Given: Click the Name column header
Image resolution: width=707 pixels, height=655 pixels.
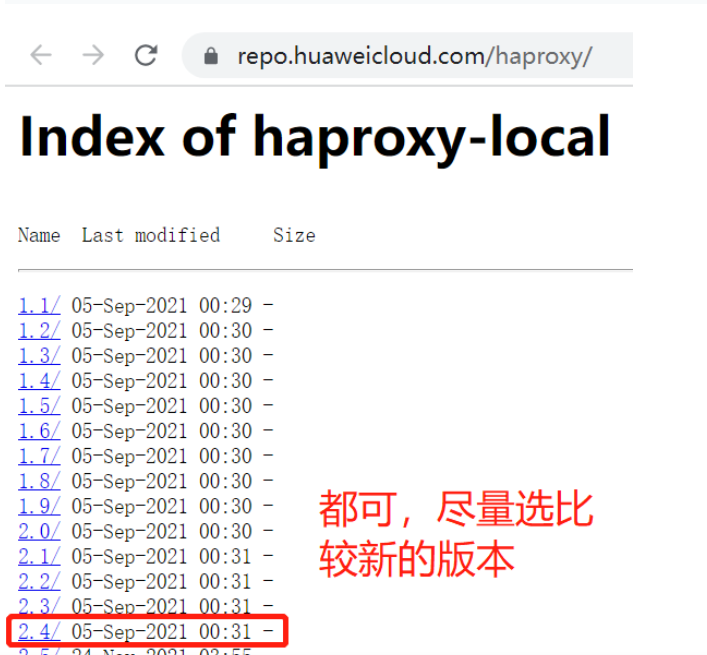Looking at the screenshot, I should click(x=39, y=235).
